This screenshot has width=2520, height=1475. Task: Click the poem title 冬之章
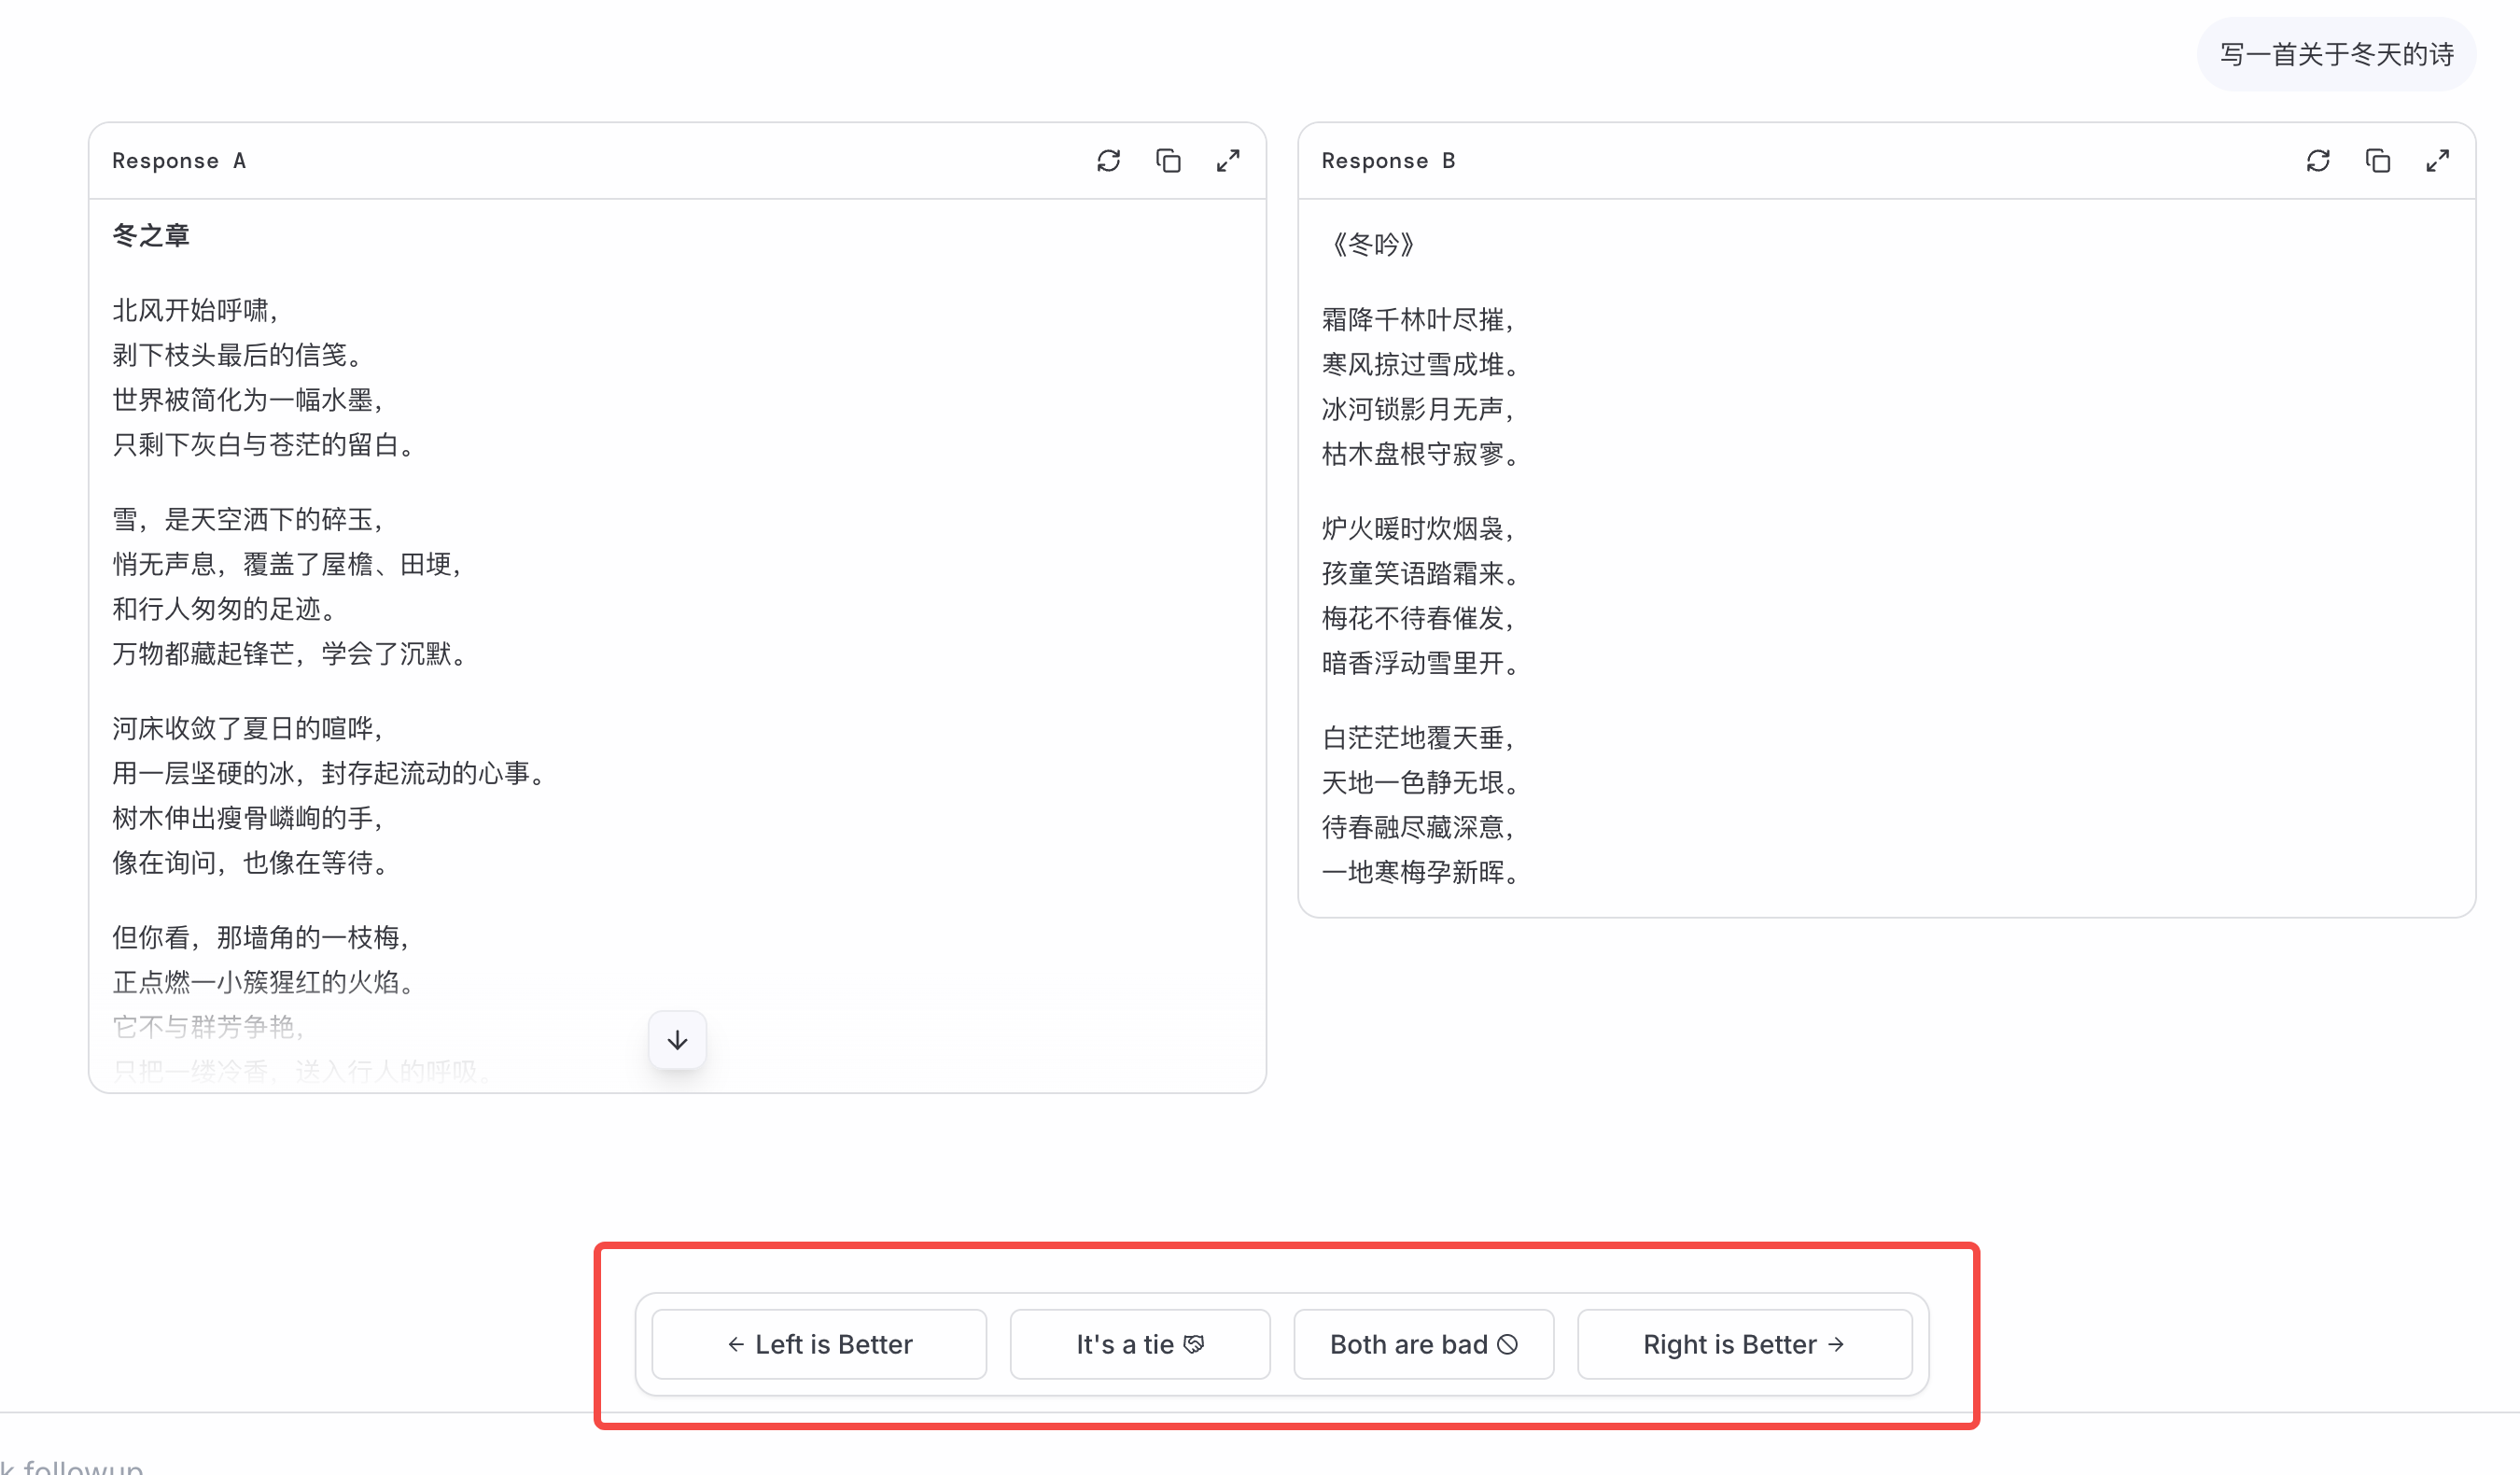pyautogui.click(x=151, y=235)
